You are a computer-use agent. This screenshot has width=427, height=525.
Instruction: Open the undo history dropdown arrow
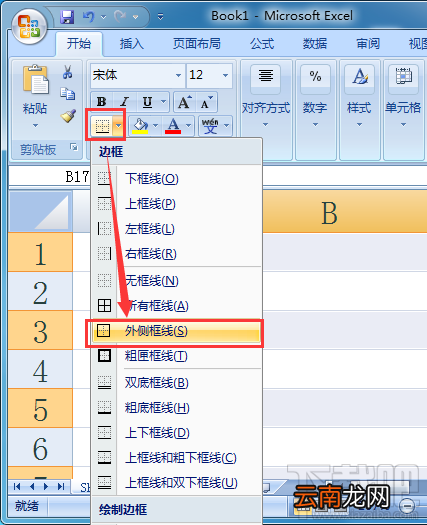(x=103, y=17)
